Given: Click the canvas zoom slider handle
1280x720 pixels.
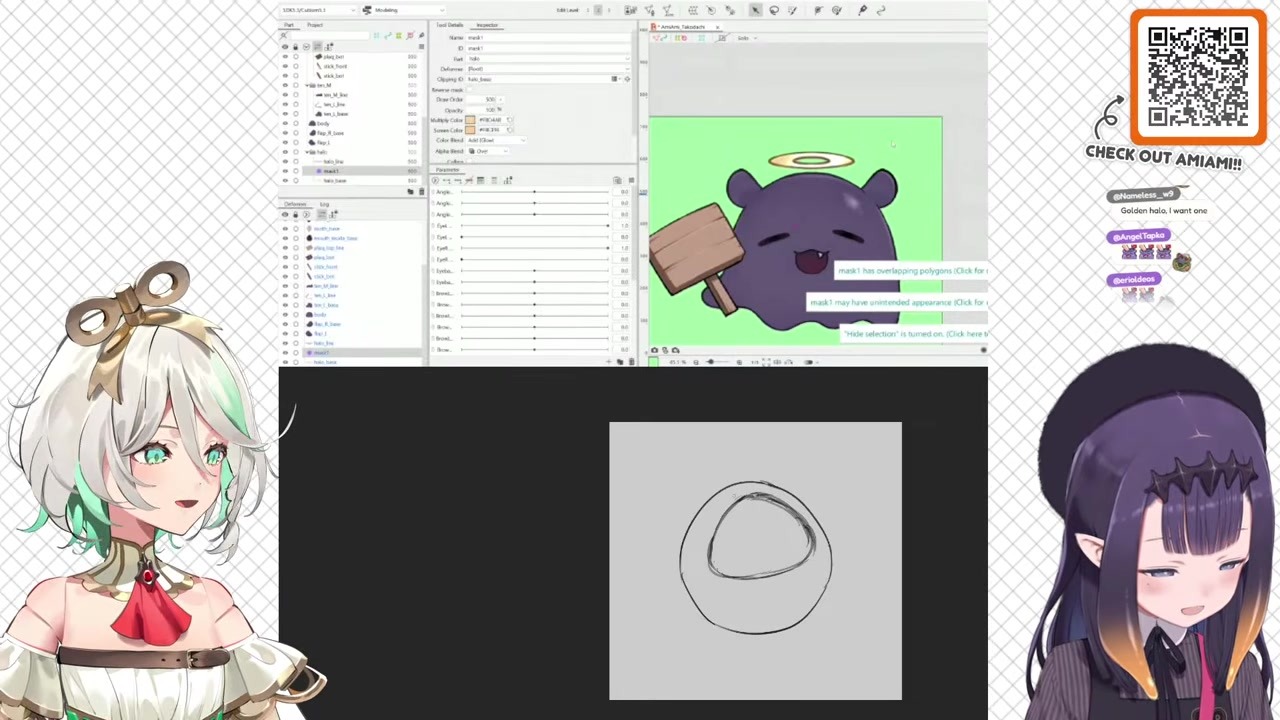Looking at the screenshot, I should (710, 362).
